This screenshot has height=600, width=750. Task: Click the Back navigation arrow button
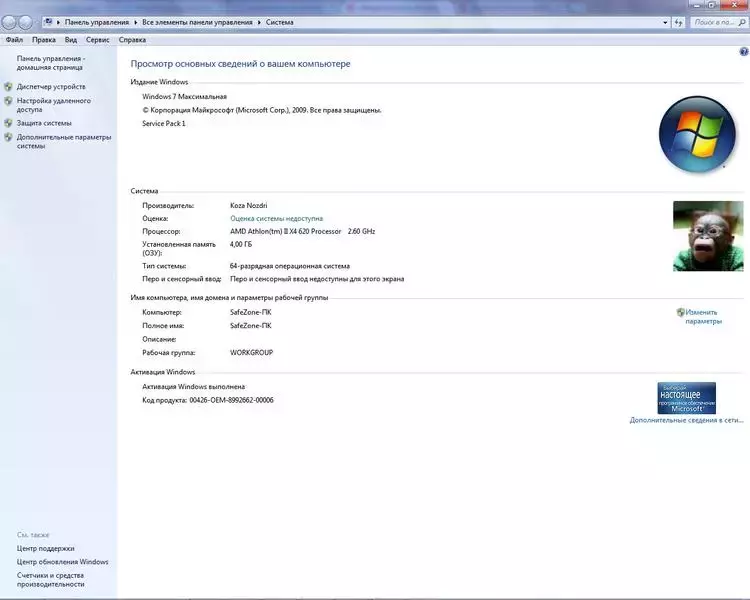9,22
